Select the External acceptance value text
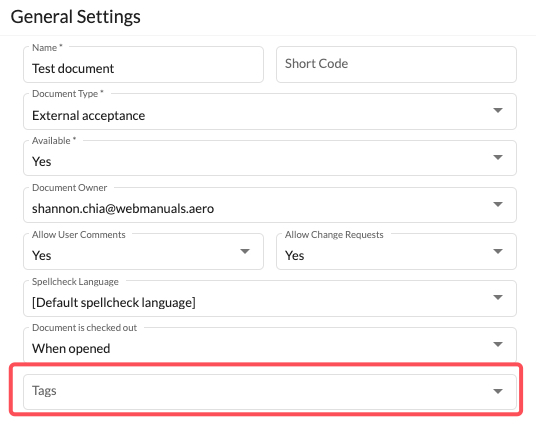Image resolution: width=536 pixels, height=428 pixels. [x=89, y=116]
